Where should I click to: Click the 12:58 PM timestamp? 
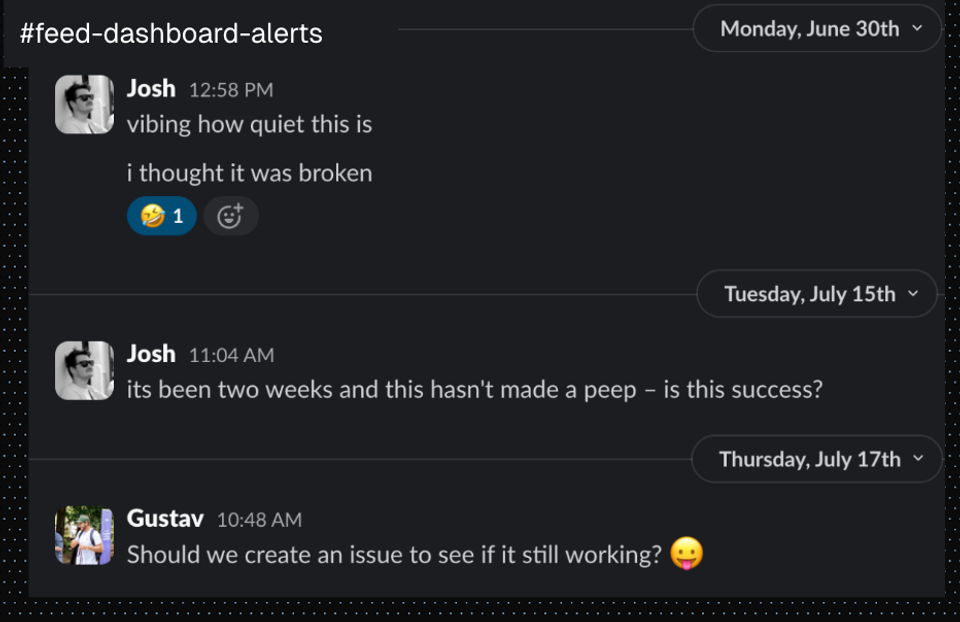(x=231, y=90)
